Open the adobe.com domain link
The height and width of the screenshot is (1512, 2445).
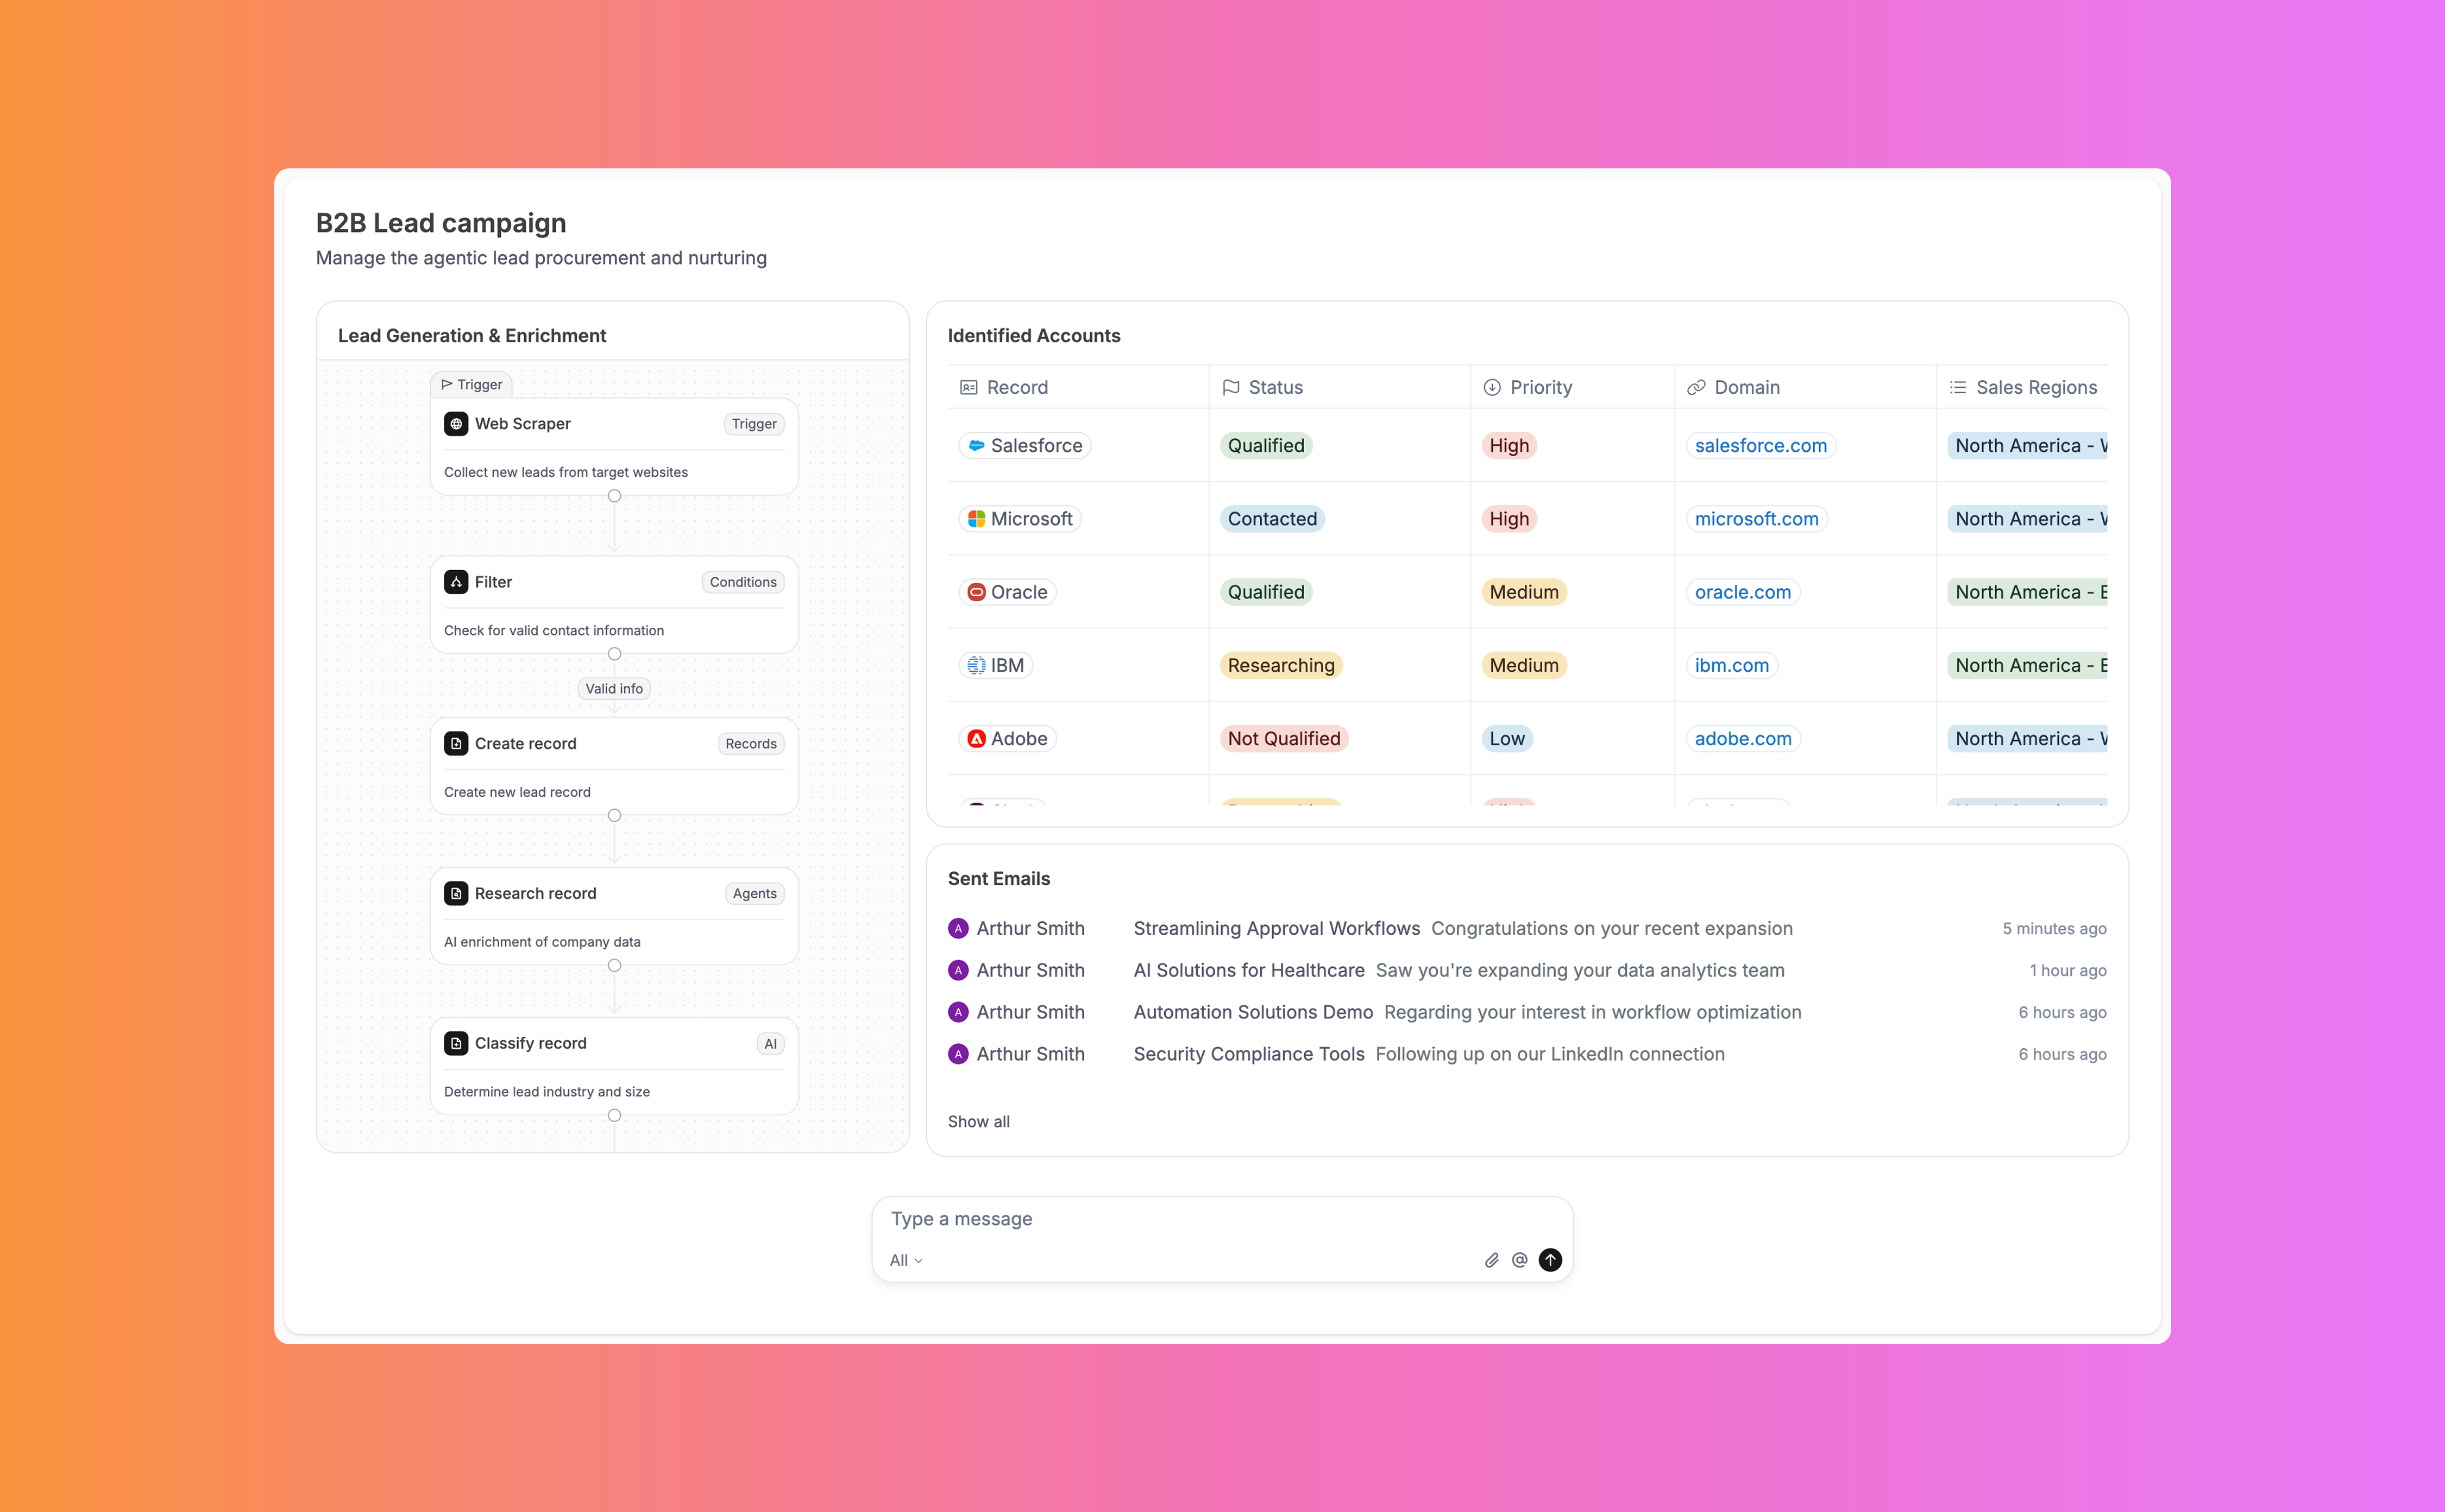click(1743, 738)
